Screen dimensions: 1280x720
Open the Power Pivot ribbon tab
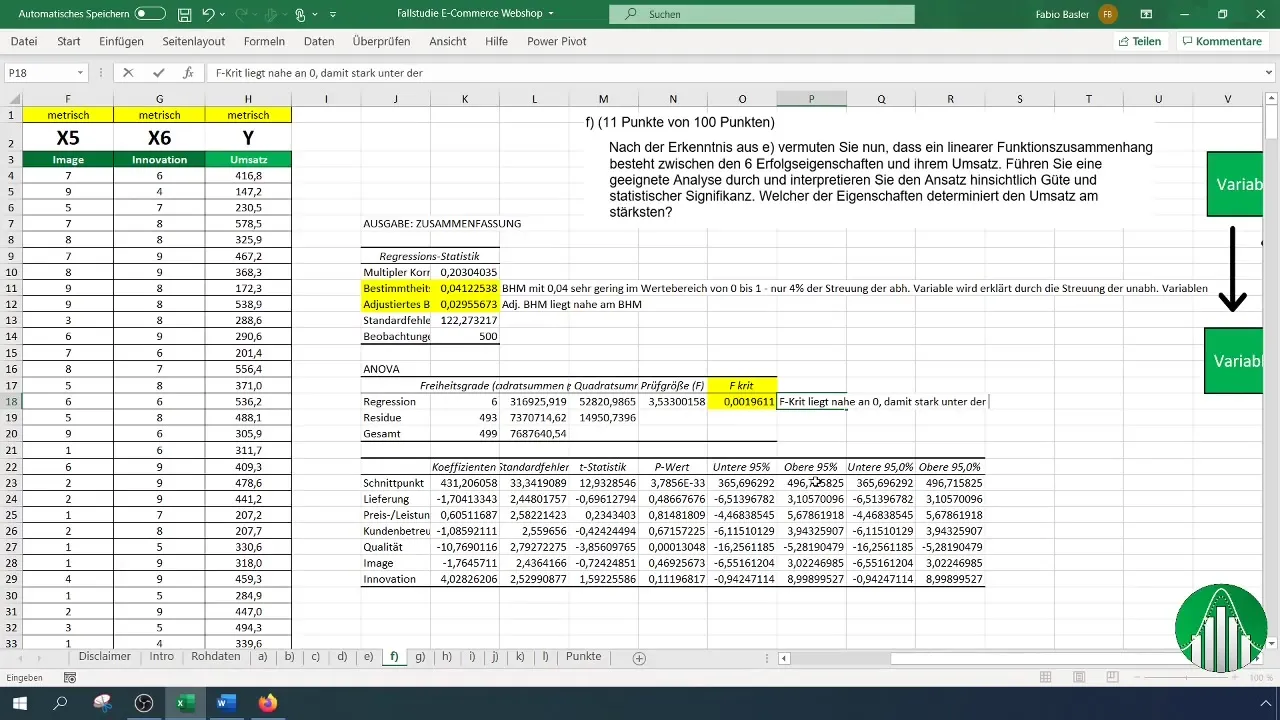[x=557, y=41]
